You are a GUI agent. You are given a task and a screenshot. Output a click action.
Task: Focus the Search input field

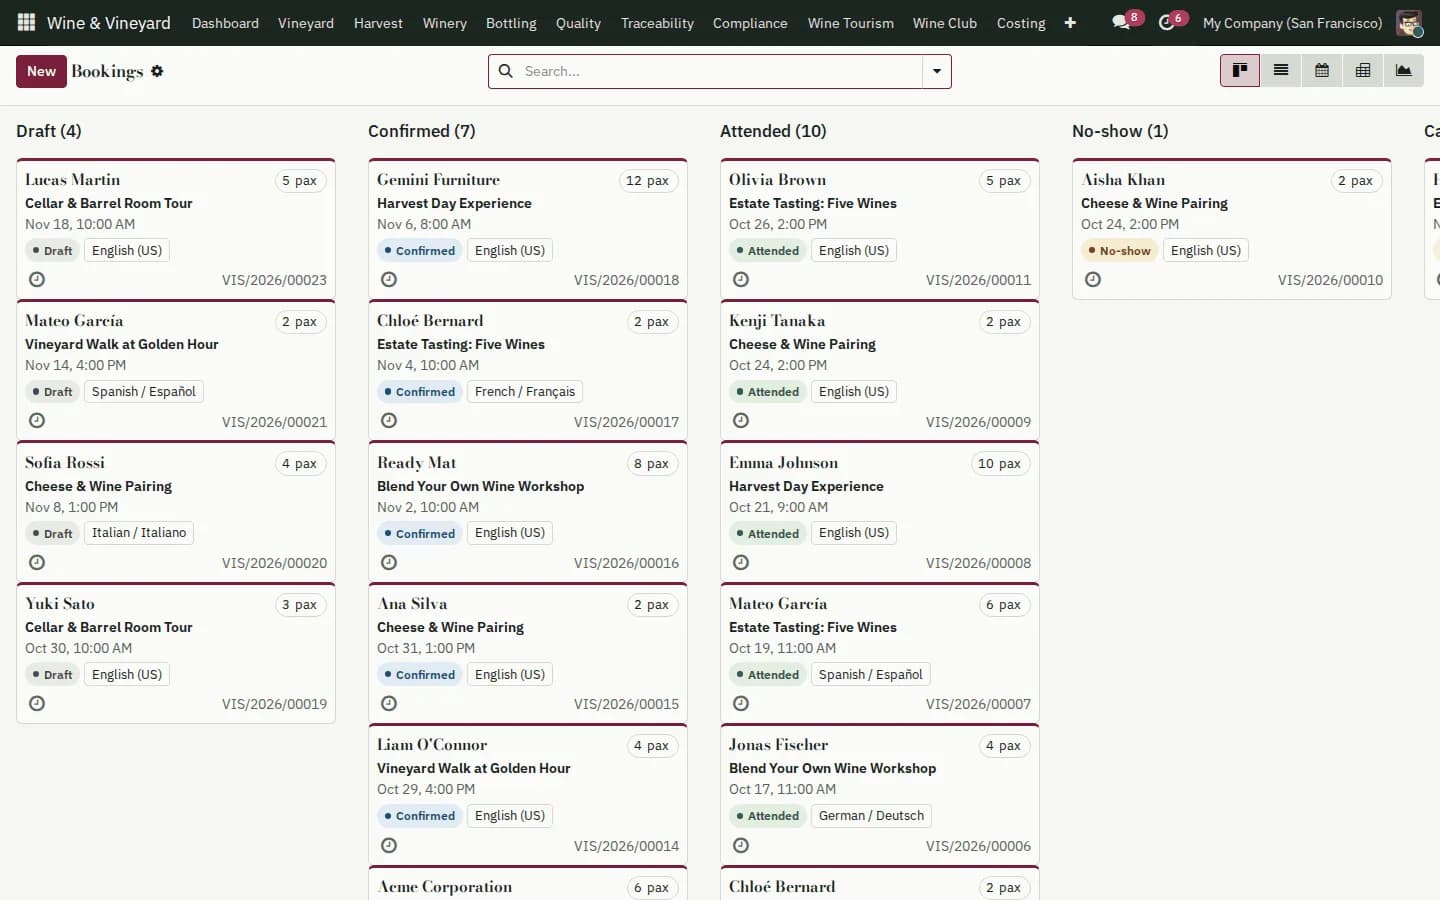tap(719, 71)
